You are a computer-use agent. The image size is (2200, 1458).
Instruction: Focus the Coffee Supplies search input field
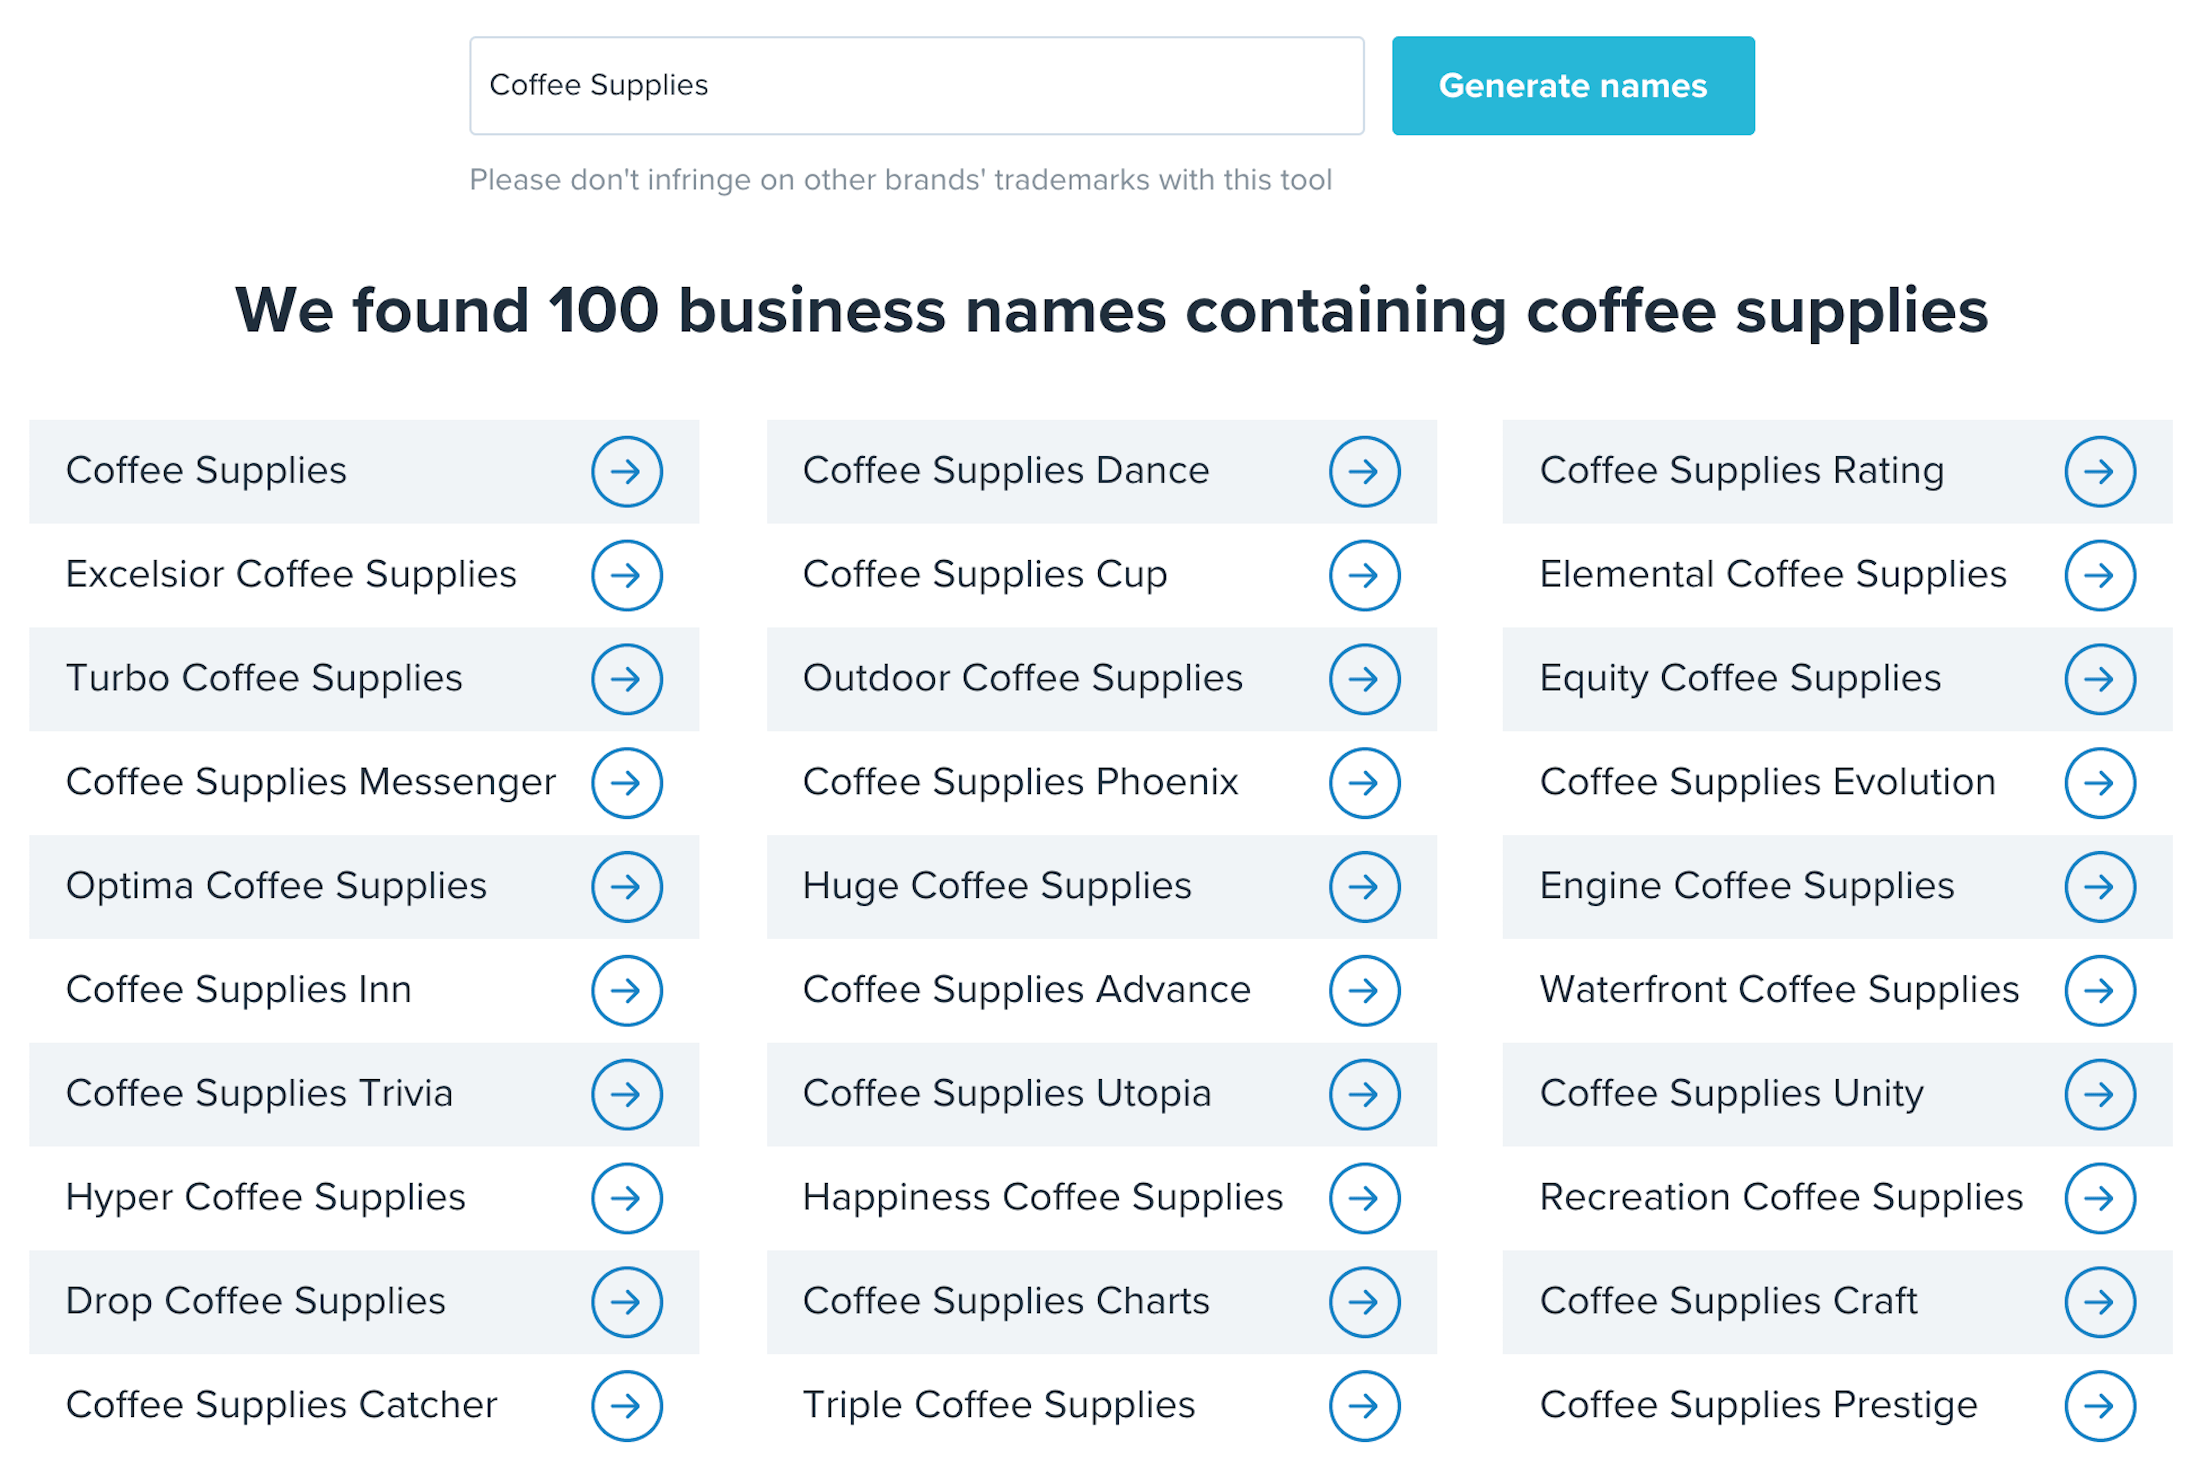pyautogui.click(x=916, y=86)
